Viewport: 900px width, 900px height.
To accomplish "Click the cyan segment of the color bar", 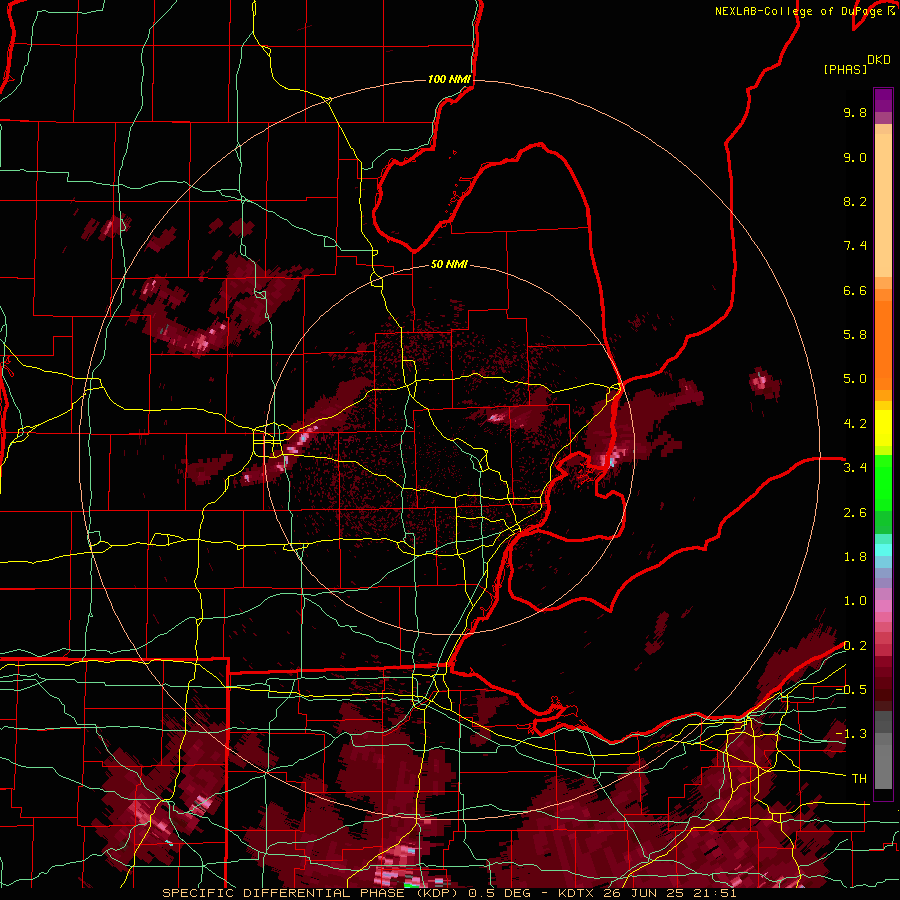I will pos(883,550).
